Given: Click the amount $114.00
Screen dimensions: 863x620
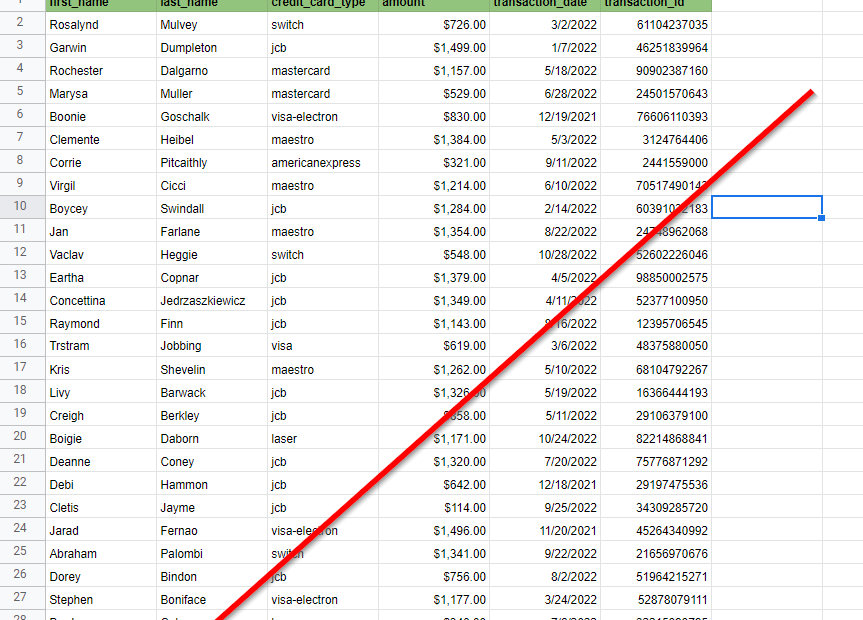Looking at the screenshot, I should 434,507.
